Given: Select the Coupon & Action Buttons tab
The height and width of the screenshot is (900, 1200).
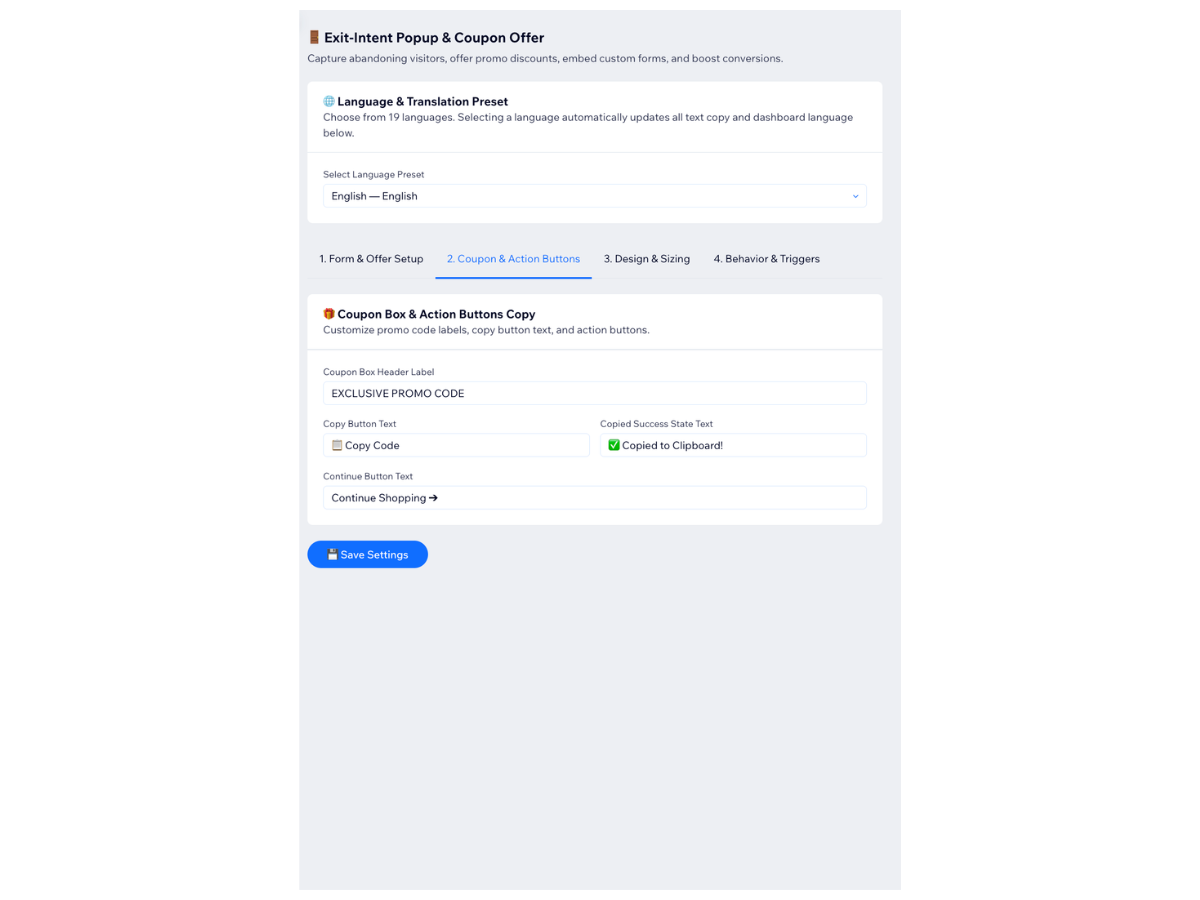Looking at the screenshot, I should 513,259.
